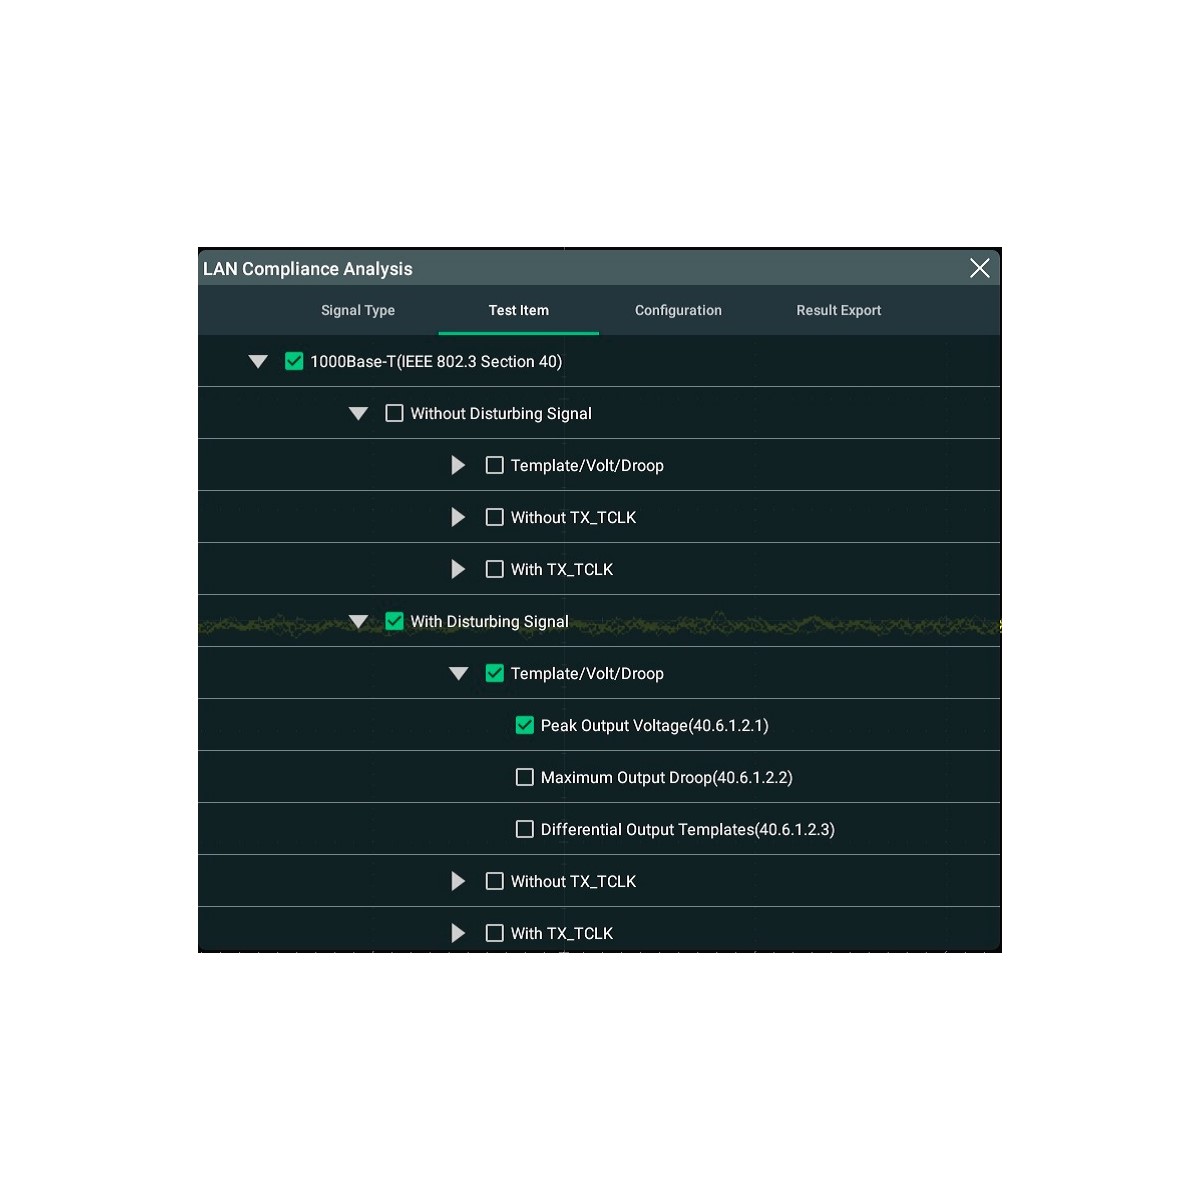Image resolution: width=1200 pixels, height=1200 pixels.
Task: Uncheck Peak Output Voltage(40.6.1.2.1)
Action: coord(524,725)
